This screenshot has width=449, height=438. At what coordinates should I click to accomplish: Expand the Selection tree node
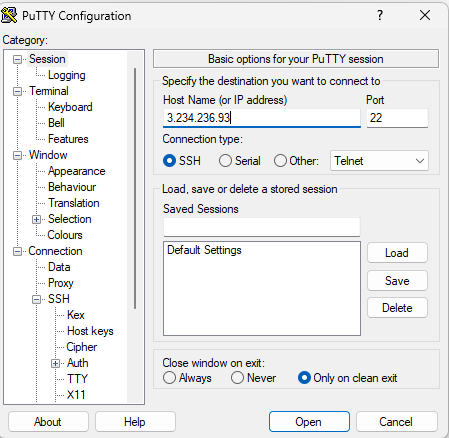tap(36, 220)
